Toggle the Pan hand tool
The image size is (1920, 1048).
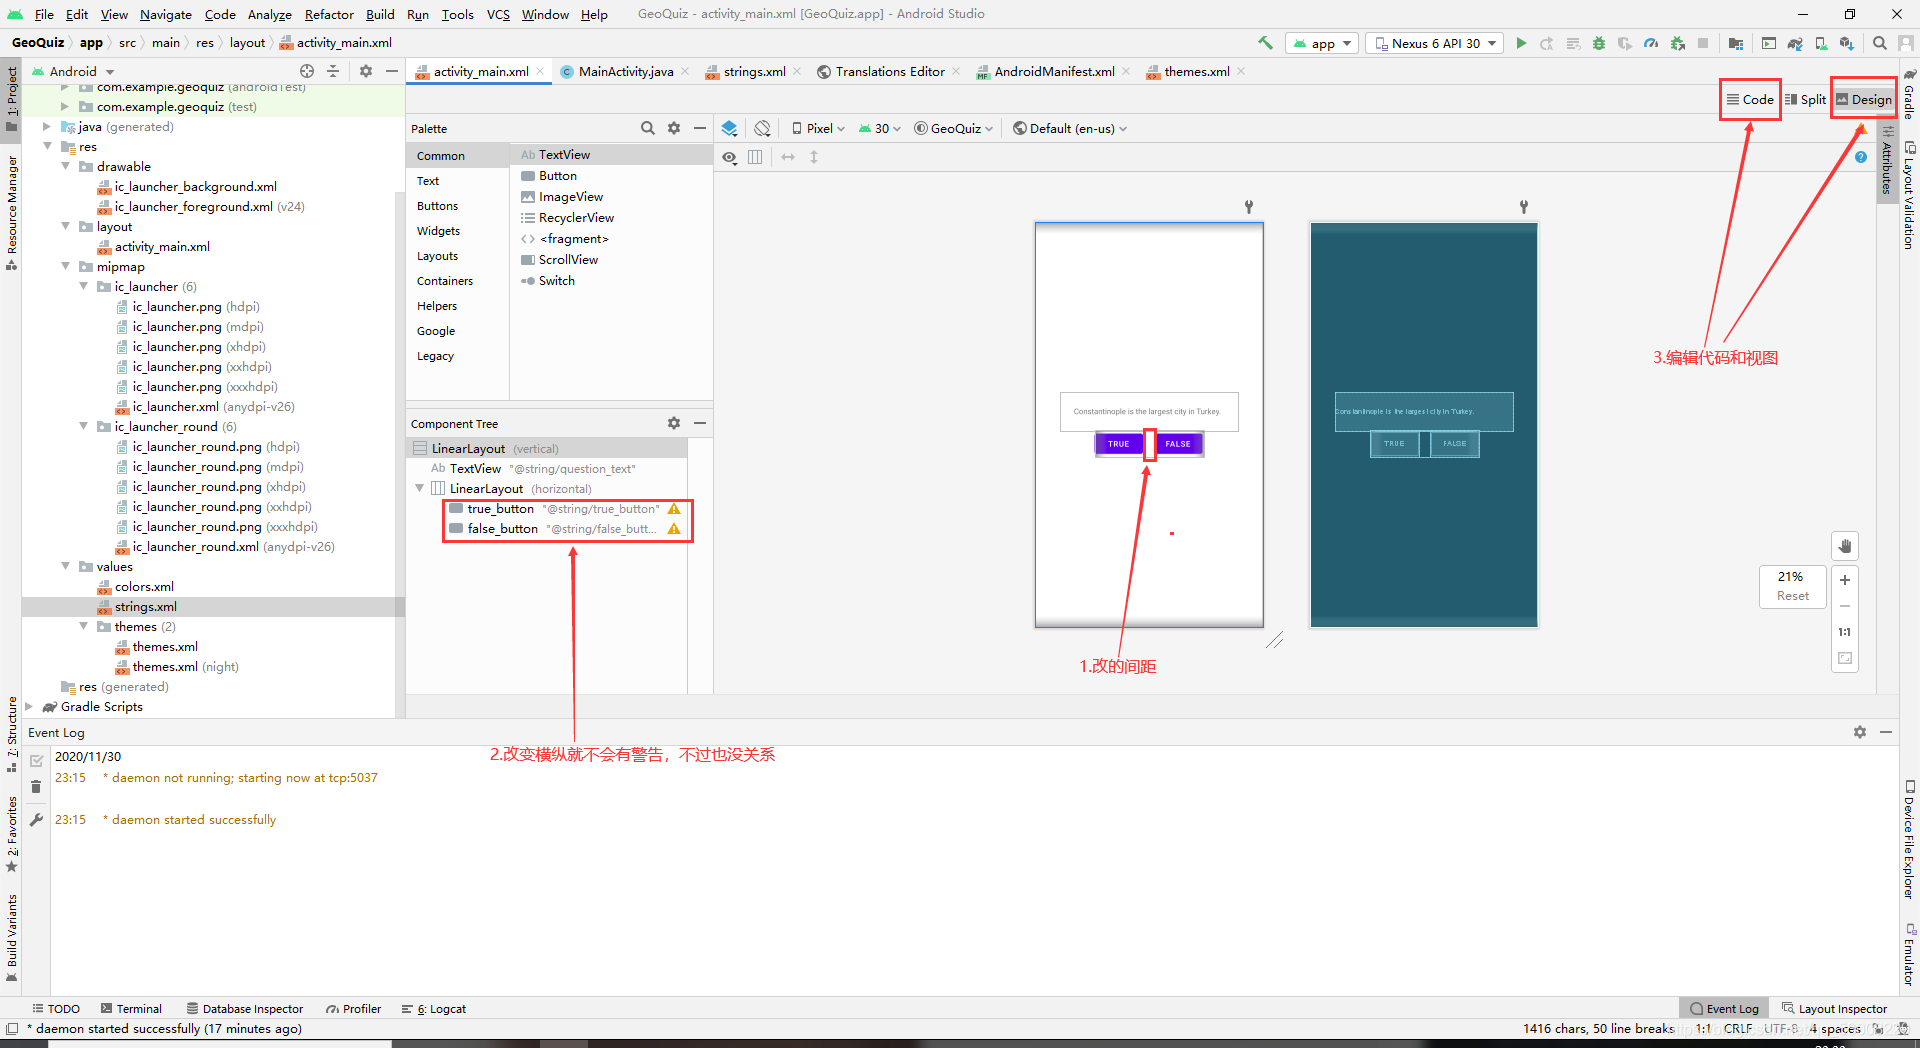1845,546
